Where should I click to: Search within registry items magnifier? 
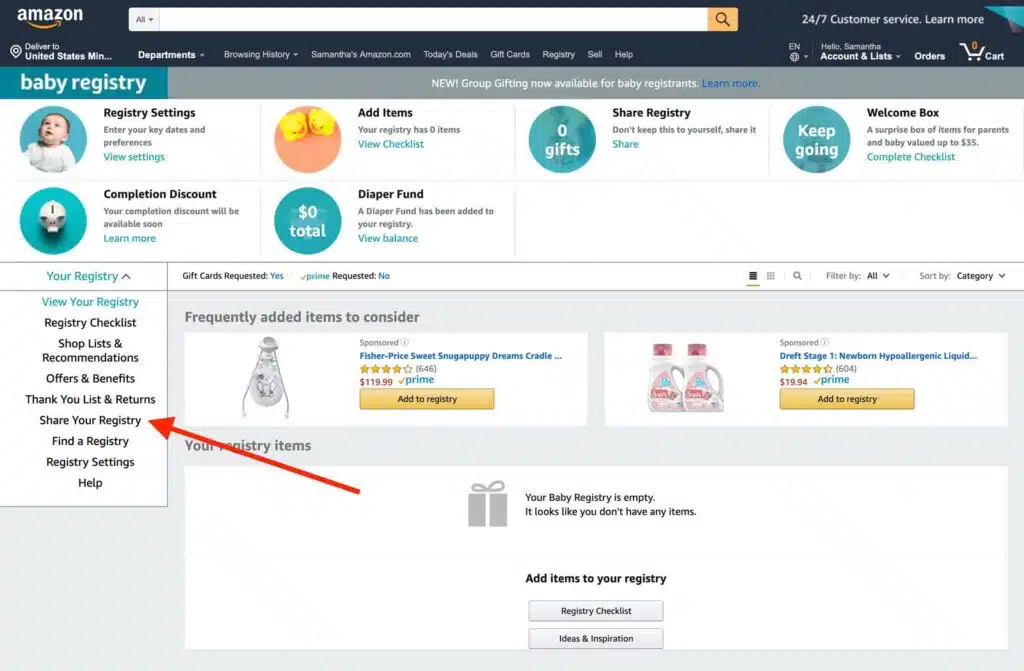point(797,276)
